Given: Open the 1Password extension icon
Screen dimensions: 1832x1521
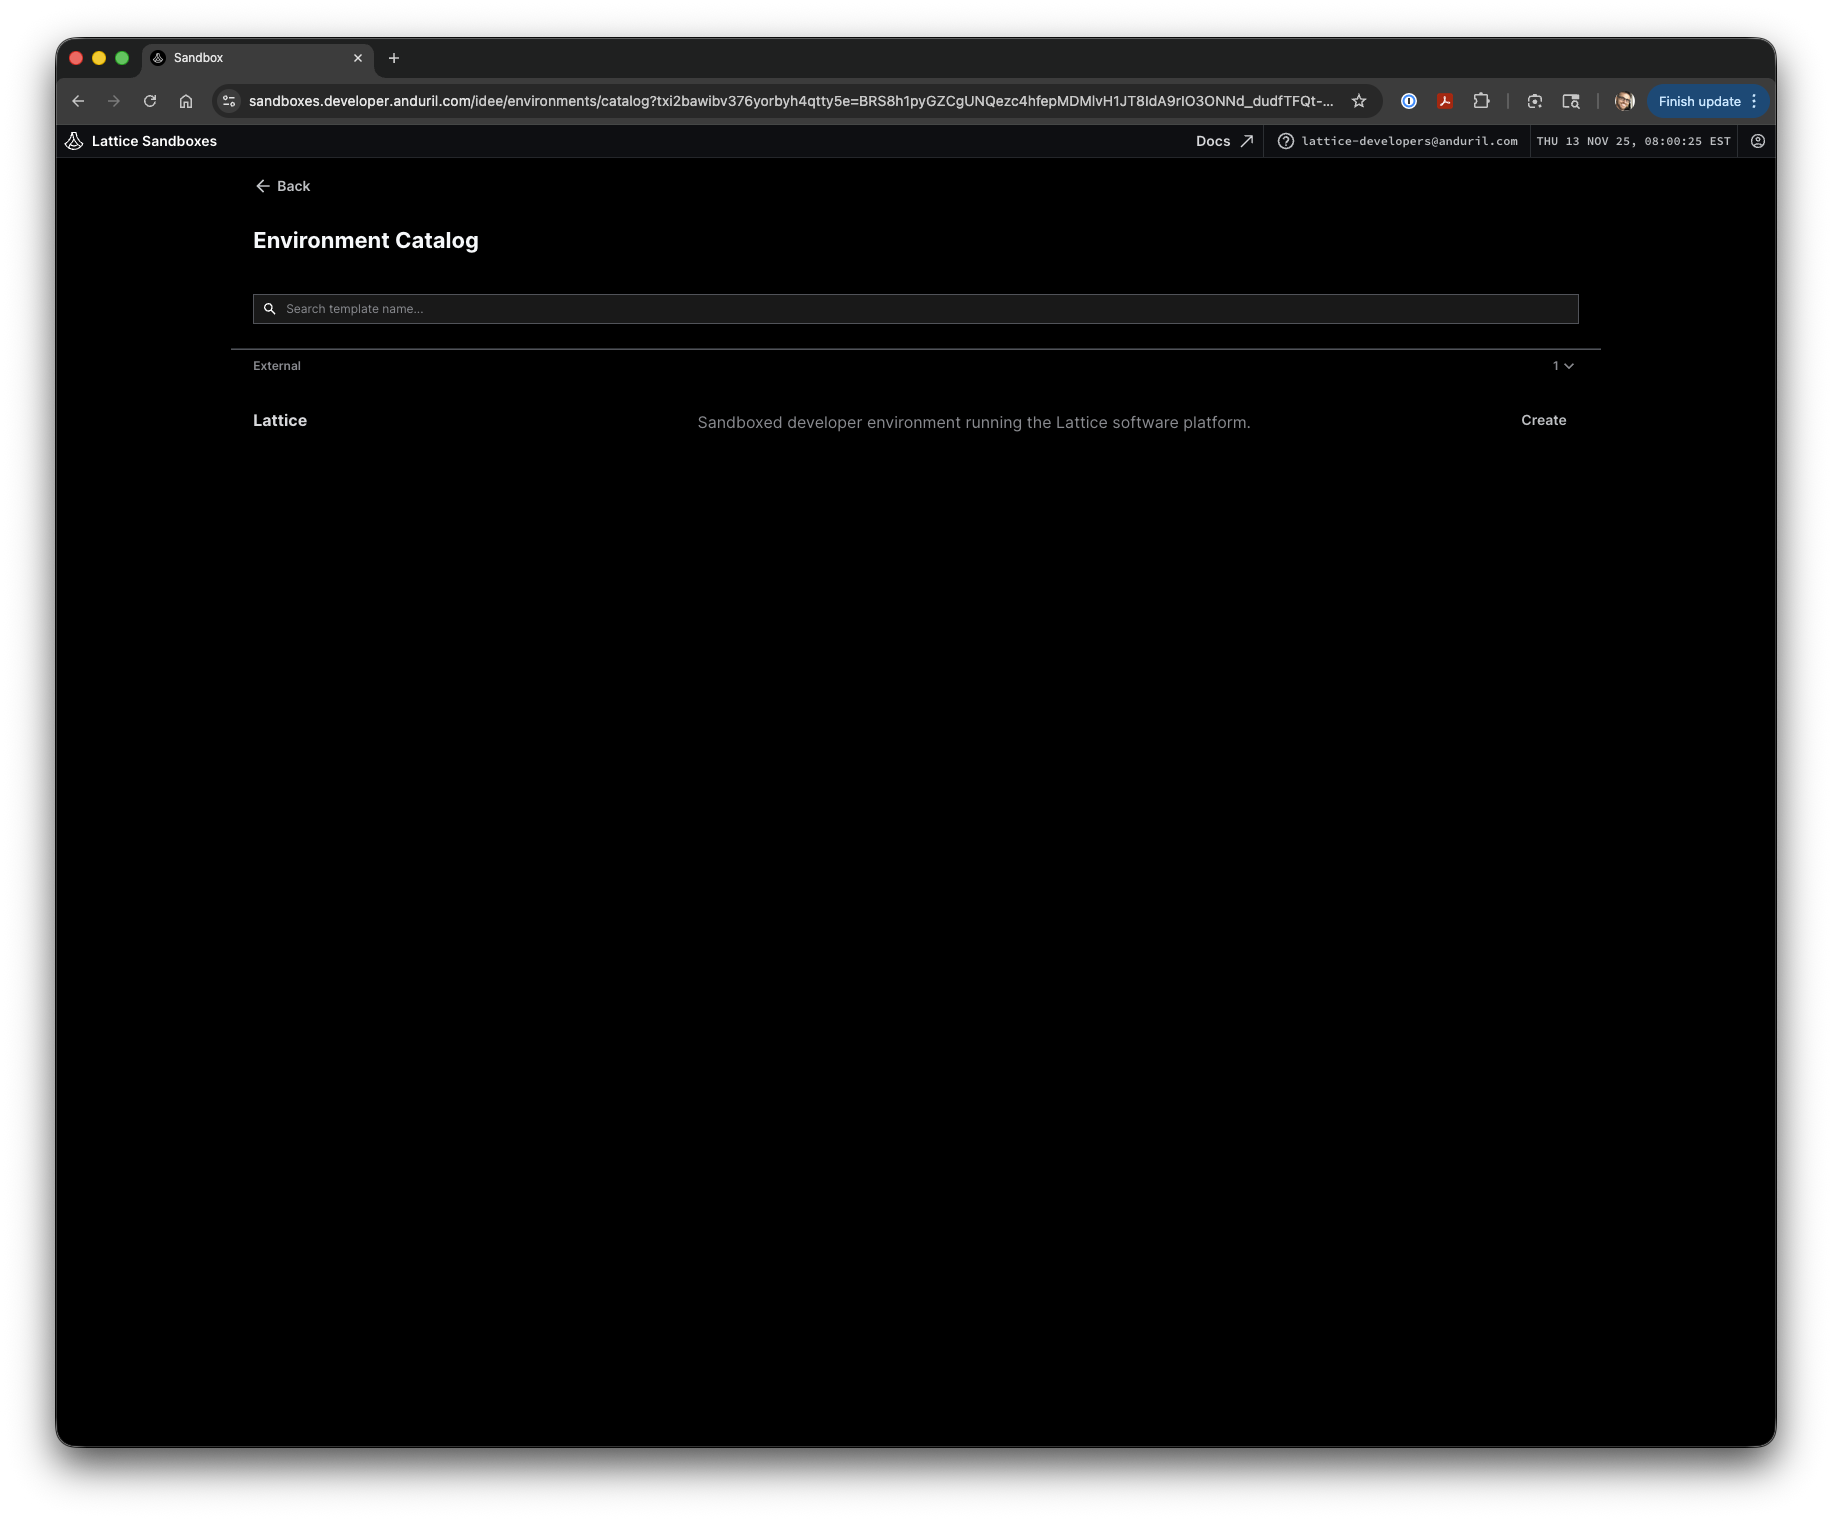Looking at the screenshot, I should [1409, 101].
